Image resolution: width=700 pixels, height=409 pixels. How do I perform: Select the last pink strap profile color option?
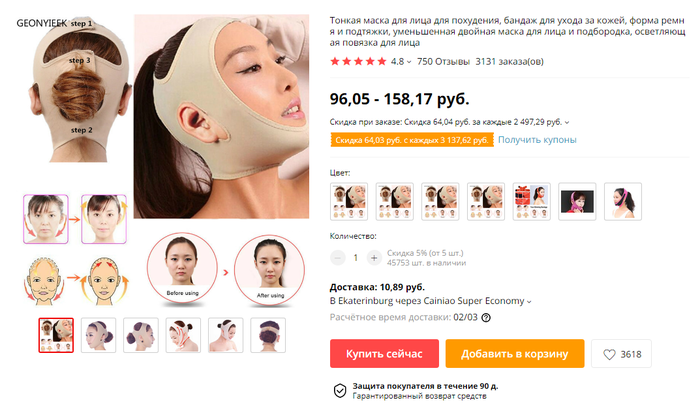point(623,201)
